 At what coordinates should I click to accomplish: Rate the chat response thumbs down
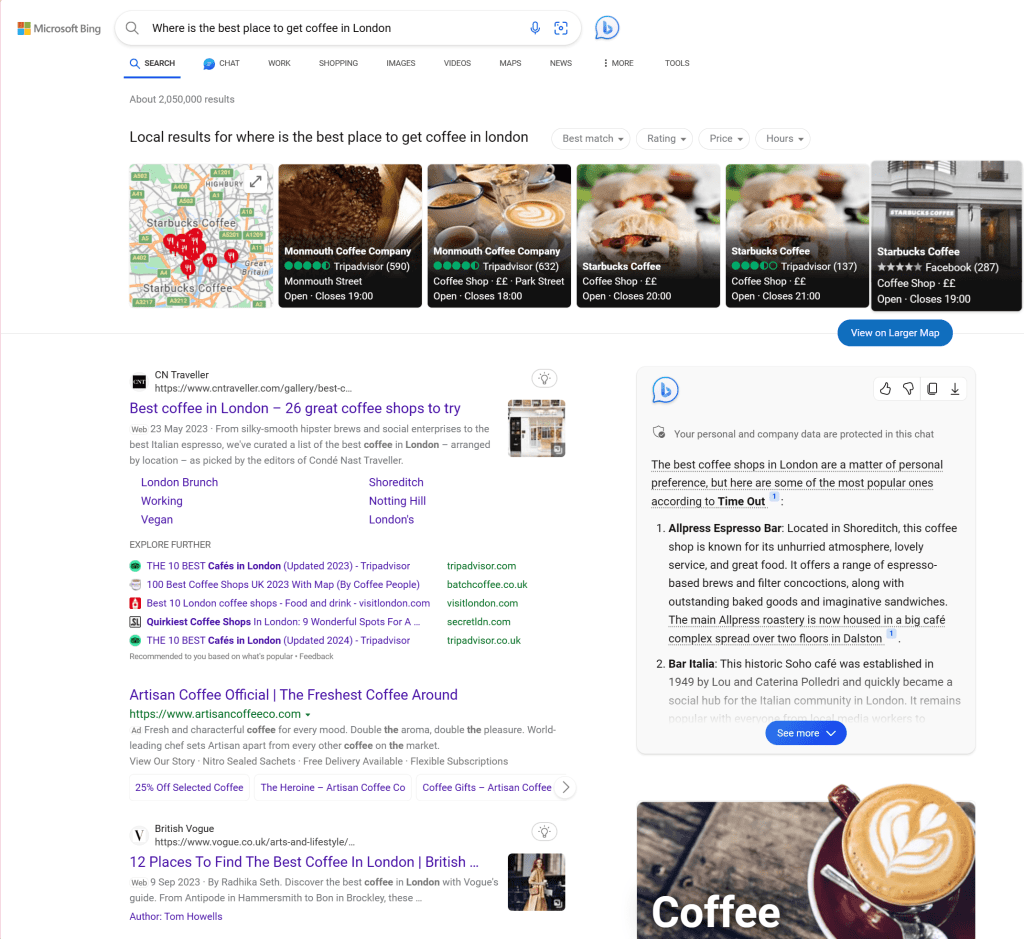click(x=908, y=388)
